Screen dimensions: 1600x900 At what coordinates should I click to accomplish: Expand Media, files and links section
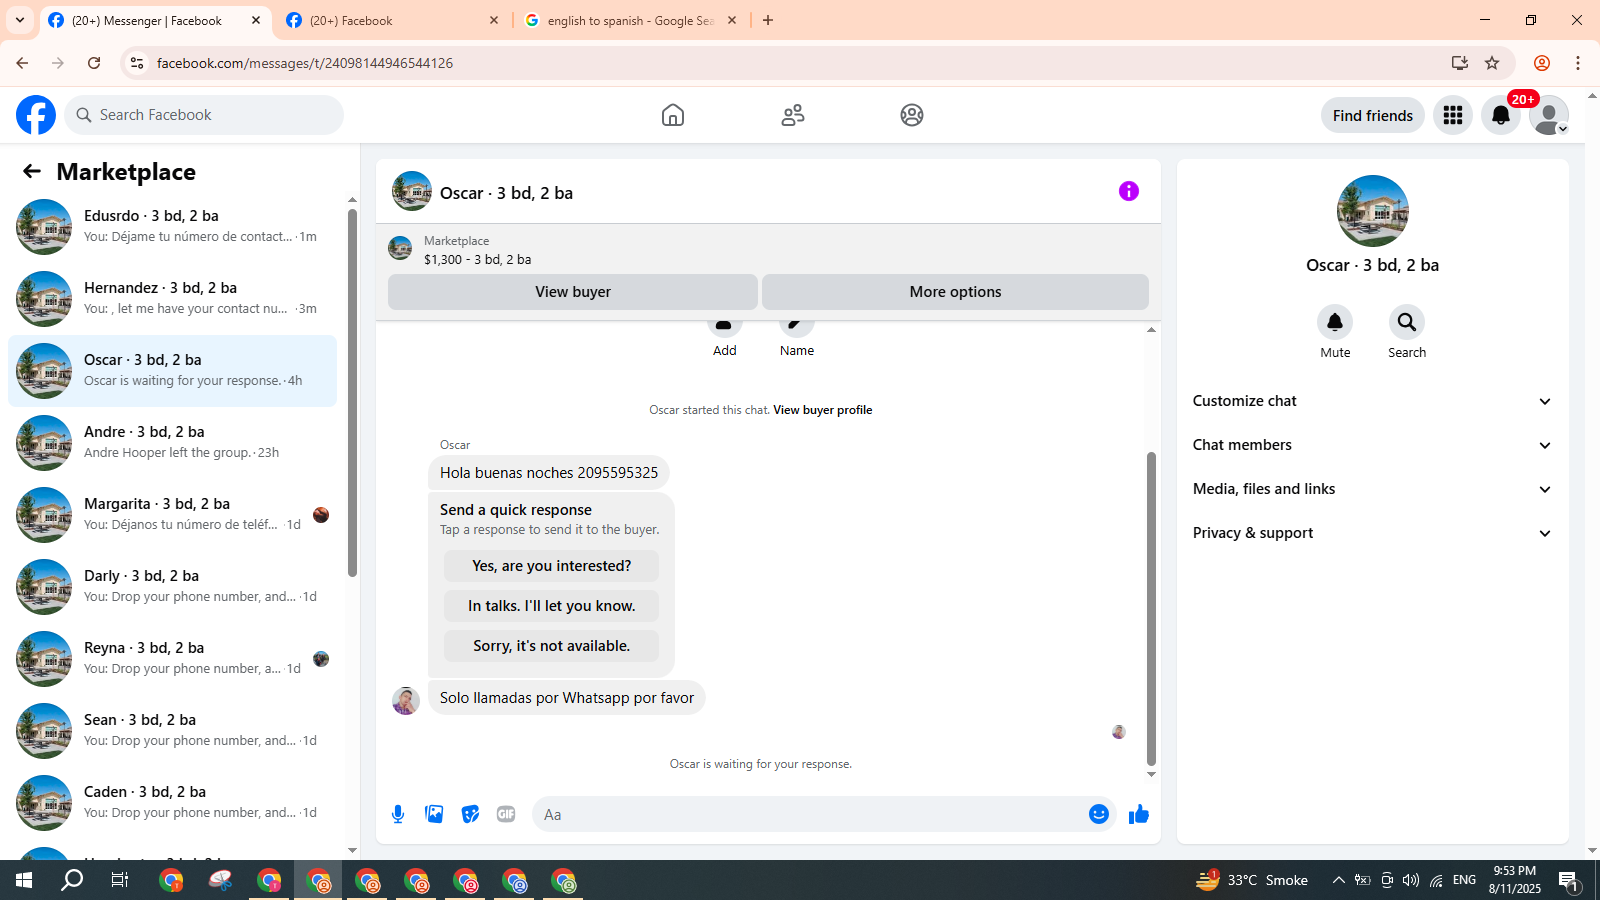click(1373, 489)
